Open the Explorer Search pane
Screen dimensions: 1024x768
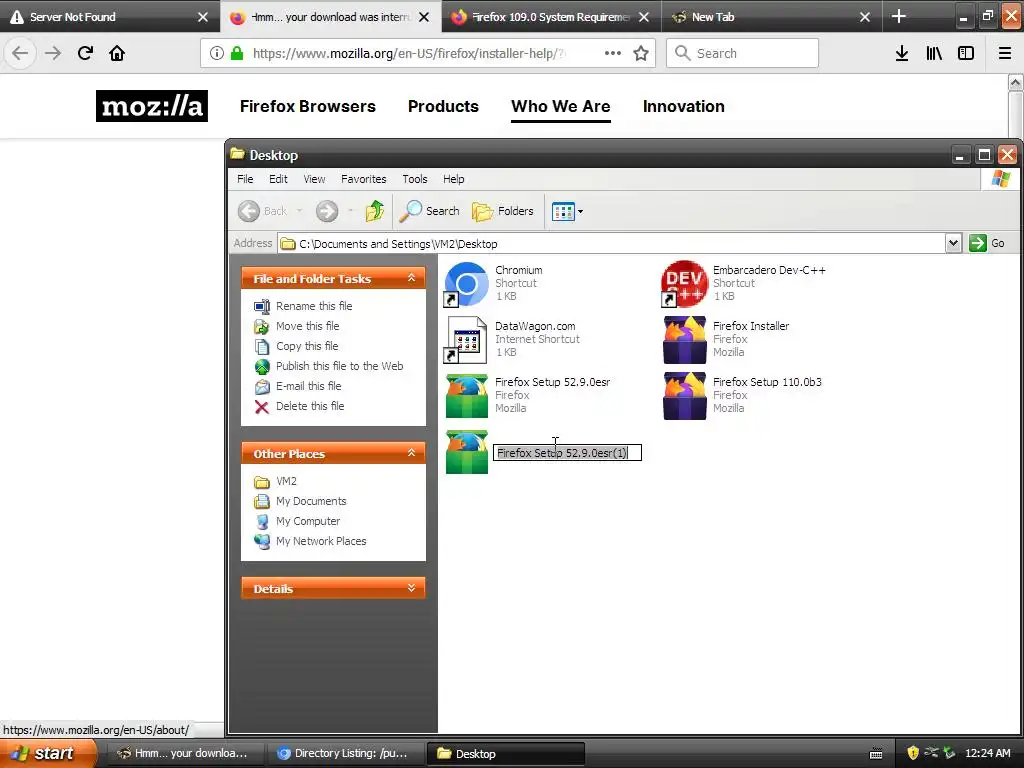[x=429, y=211]
